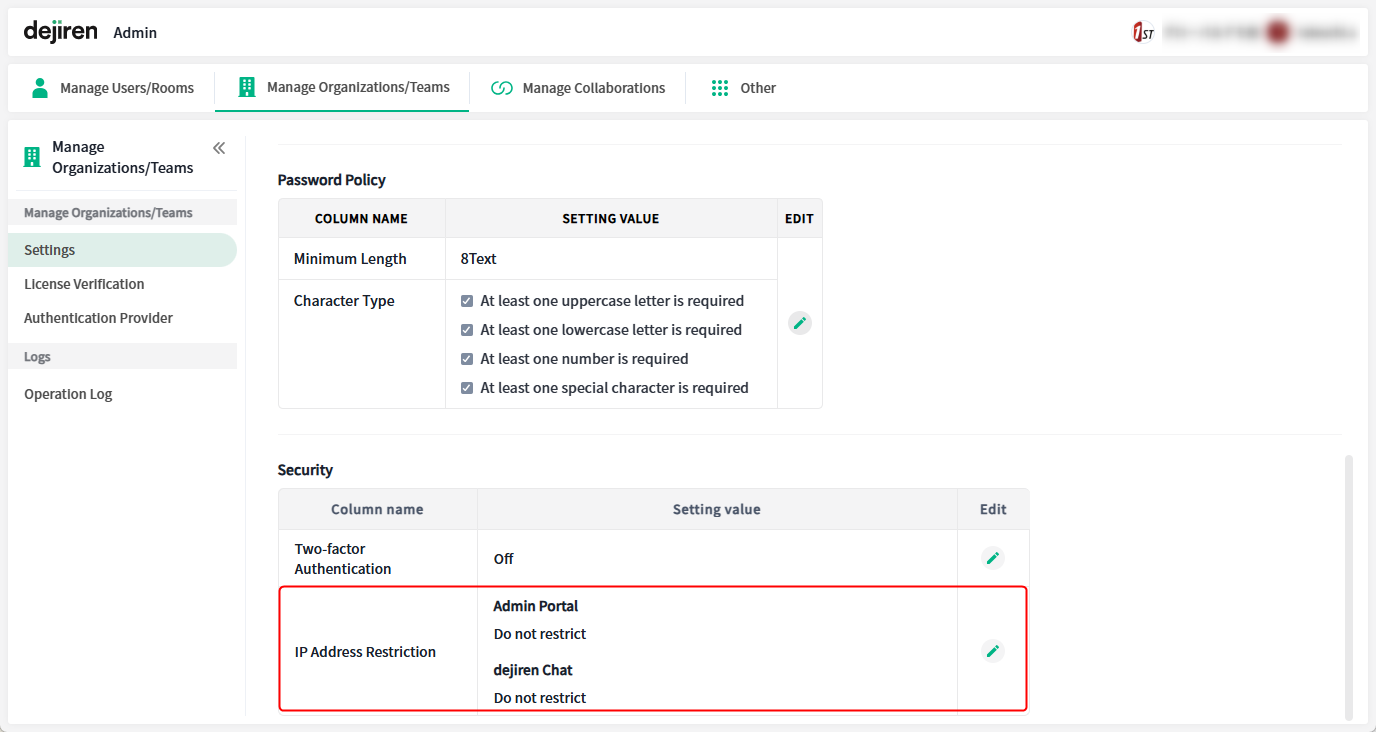Viewport: 1376px width, 732px height.
Task: Click the user icon in Manage Users/Rooms tab
Action: [x=40, y=87]
